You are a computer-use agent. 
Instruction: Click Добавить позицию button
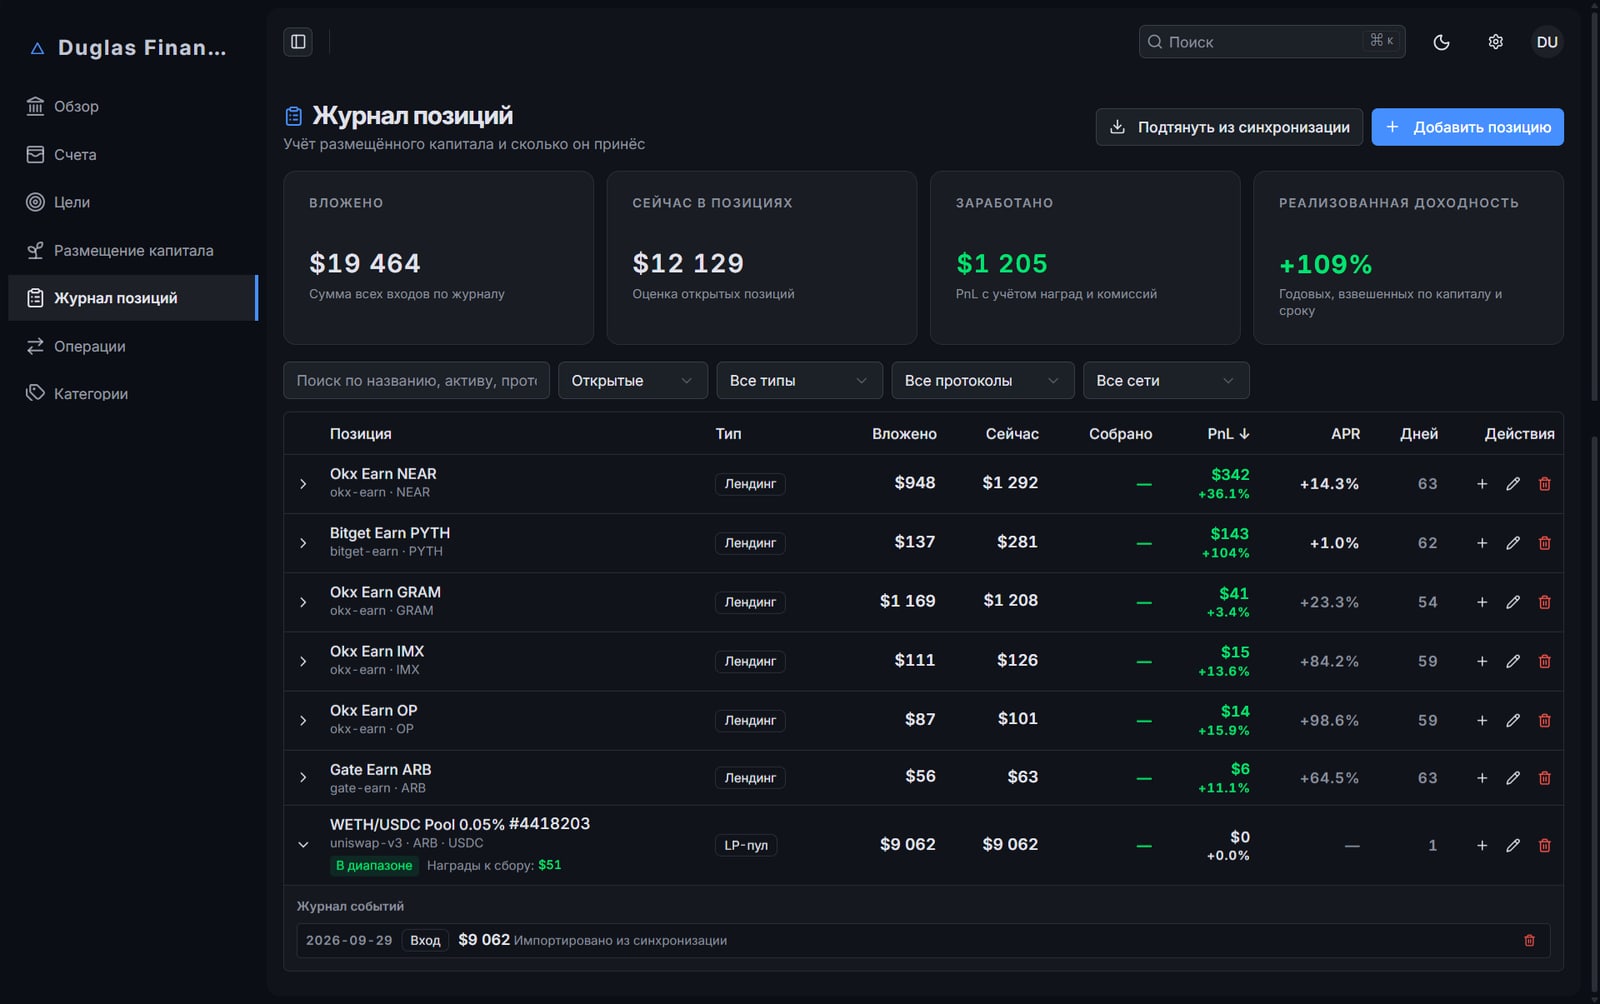click(x=1467, y=127)
